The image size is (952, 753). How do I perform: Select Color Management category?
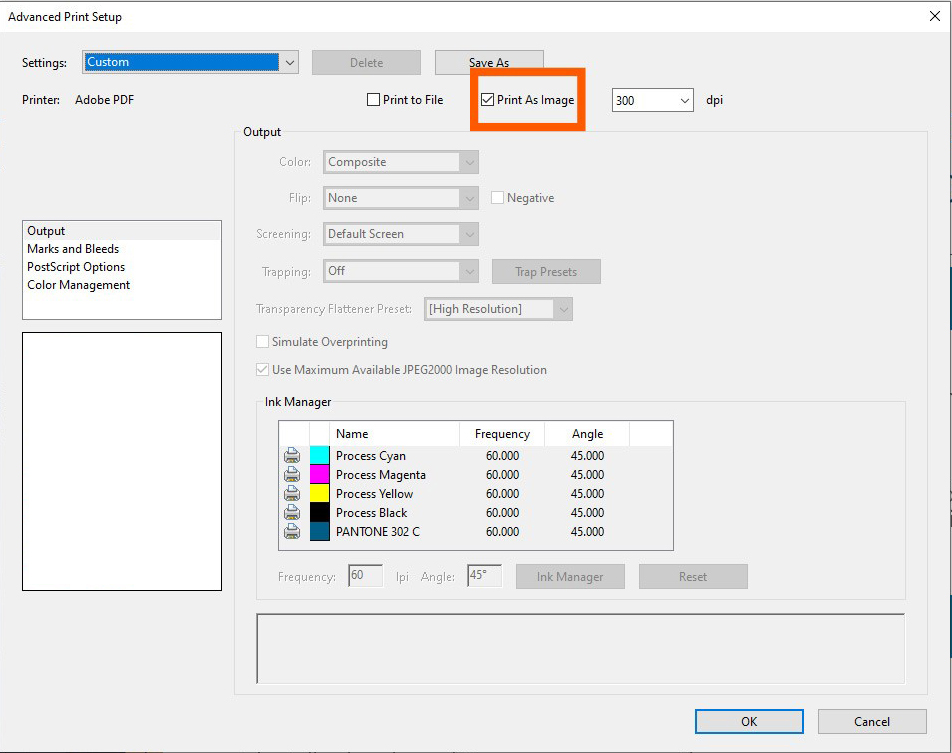122,285
